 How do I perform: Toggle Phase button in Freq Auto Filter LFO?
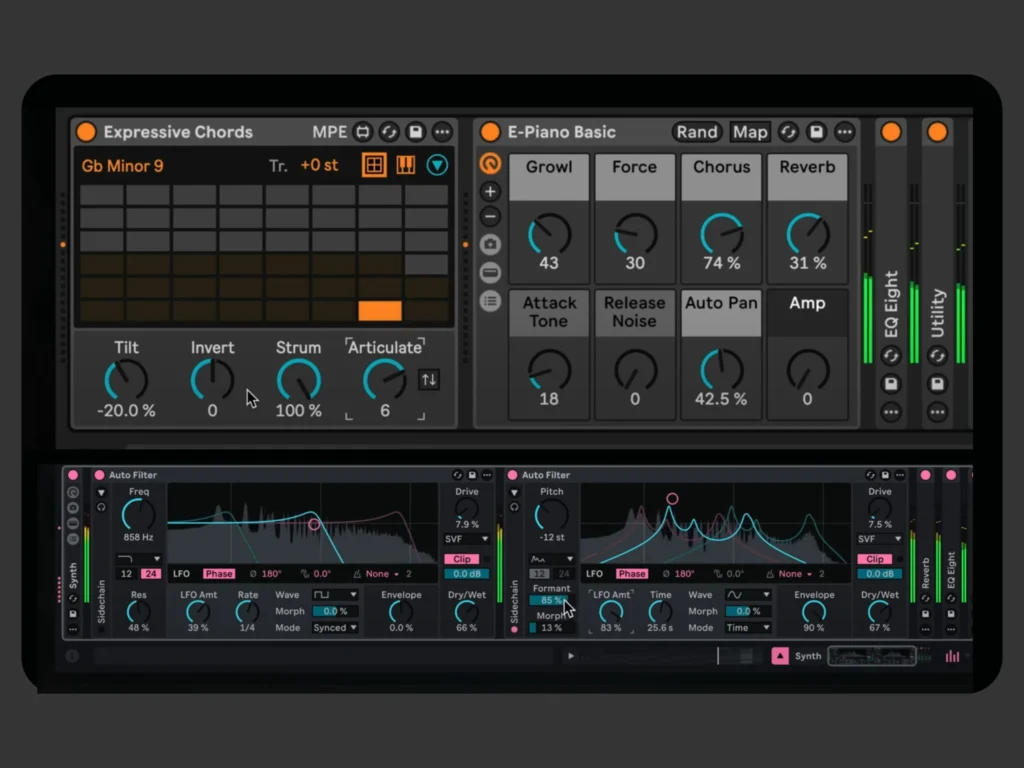pos(219,573)
